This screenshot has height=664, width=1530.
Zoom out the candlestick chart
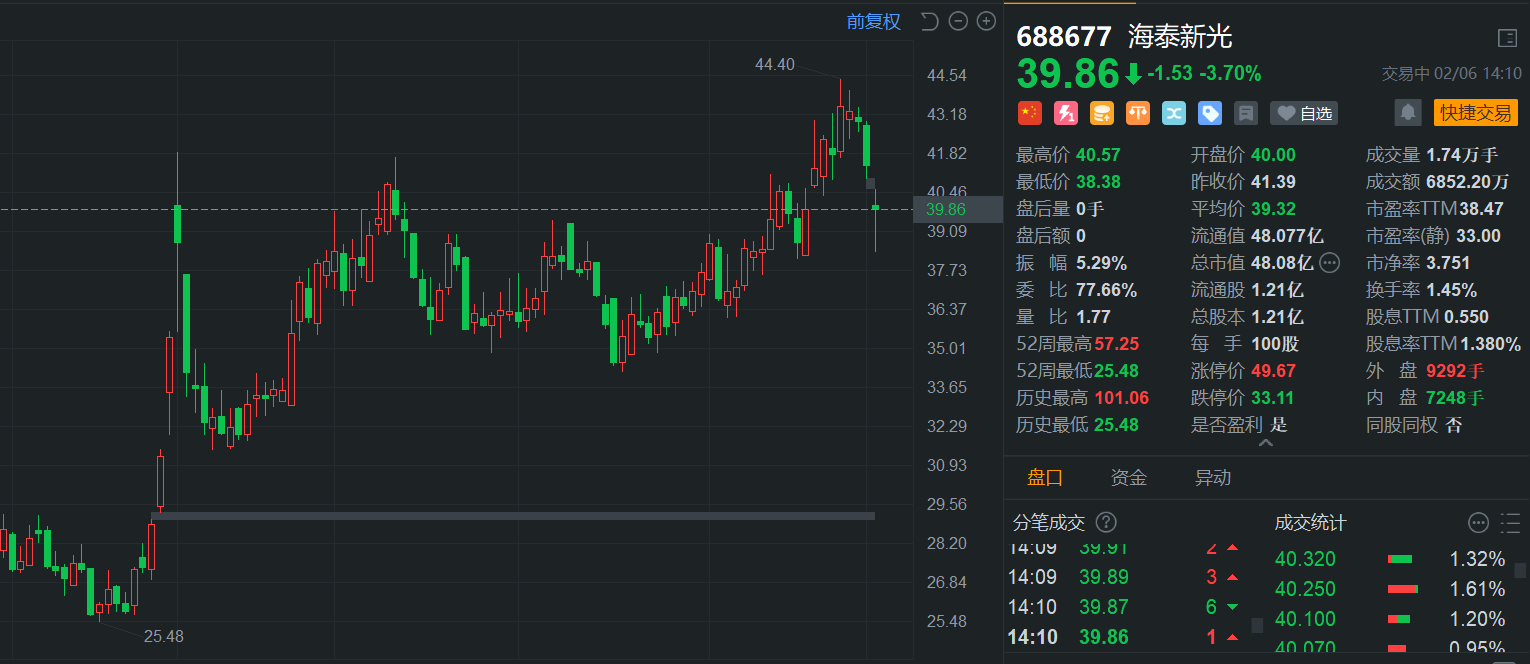click(x=958, y=21)
